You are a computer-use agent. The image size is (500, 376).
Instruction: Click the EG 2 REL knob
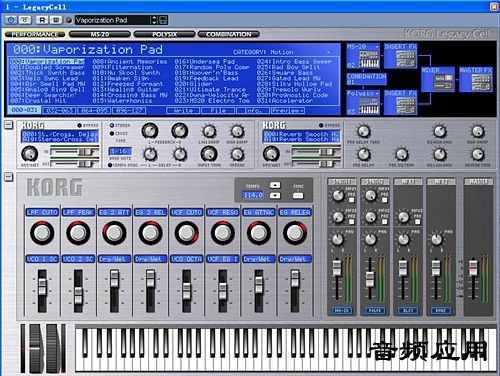click(150, 233)
